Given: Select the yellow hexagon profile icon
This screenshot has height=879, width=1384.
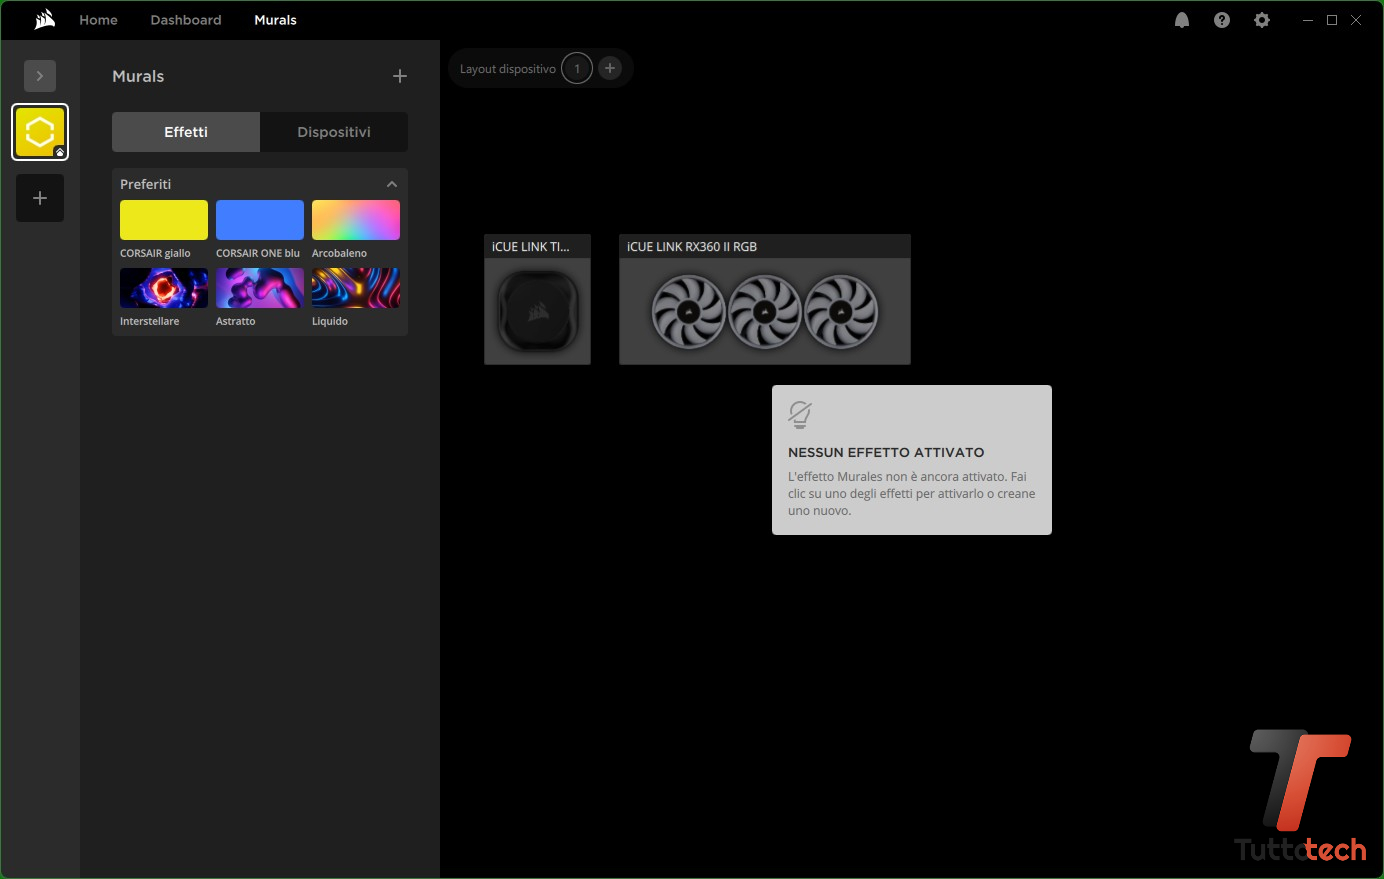Looking at the screenshot, I should 40,132.
